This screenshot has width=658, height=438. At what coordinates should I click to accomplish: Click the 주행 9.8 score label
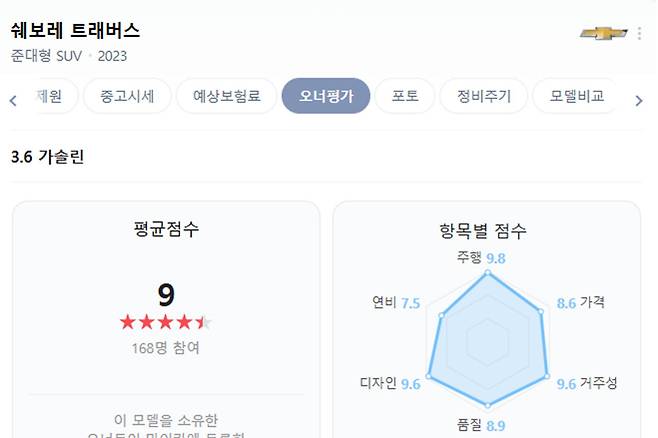click(480, 258)
